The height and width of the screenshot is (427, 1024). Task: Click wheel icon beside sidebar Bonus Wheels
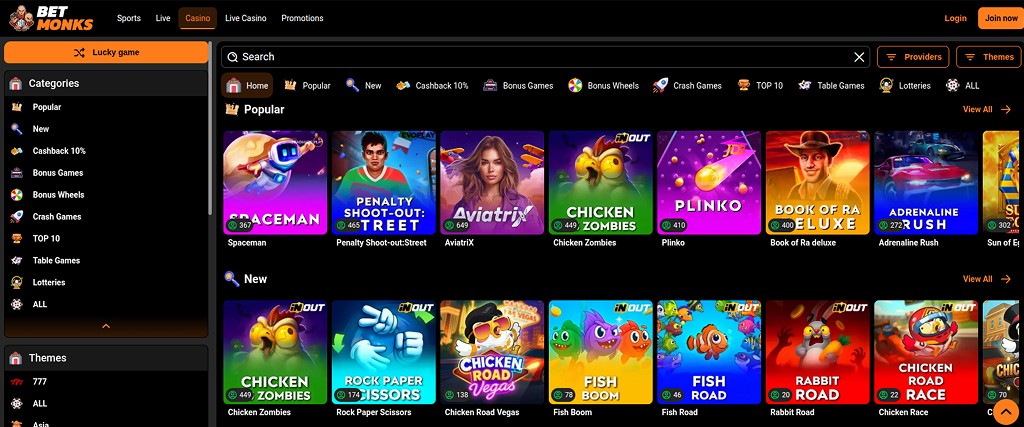pyautogui.click(x=17, y=195)
